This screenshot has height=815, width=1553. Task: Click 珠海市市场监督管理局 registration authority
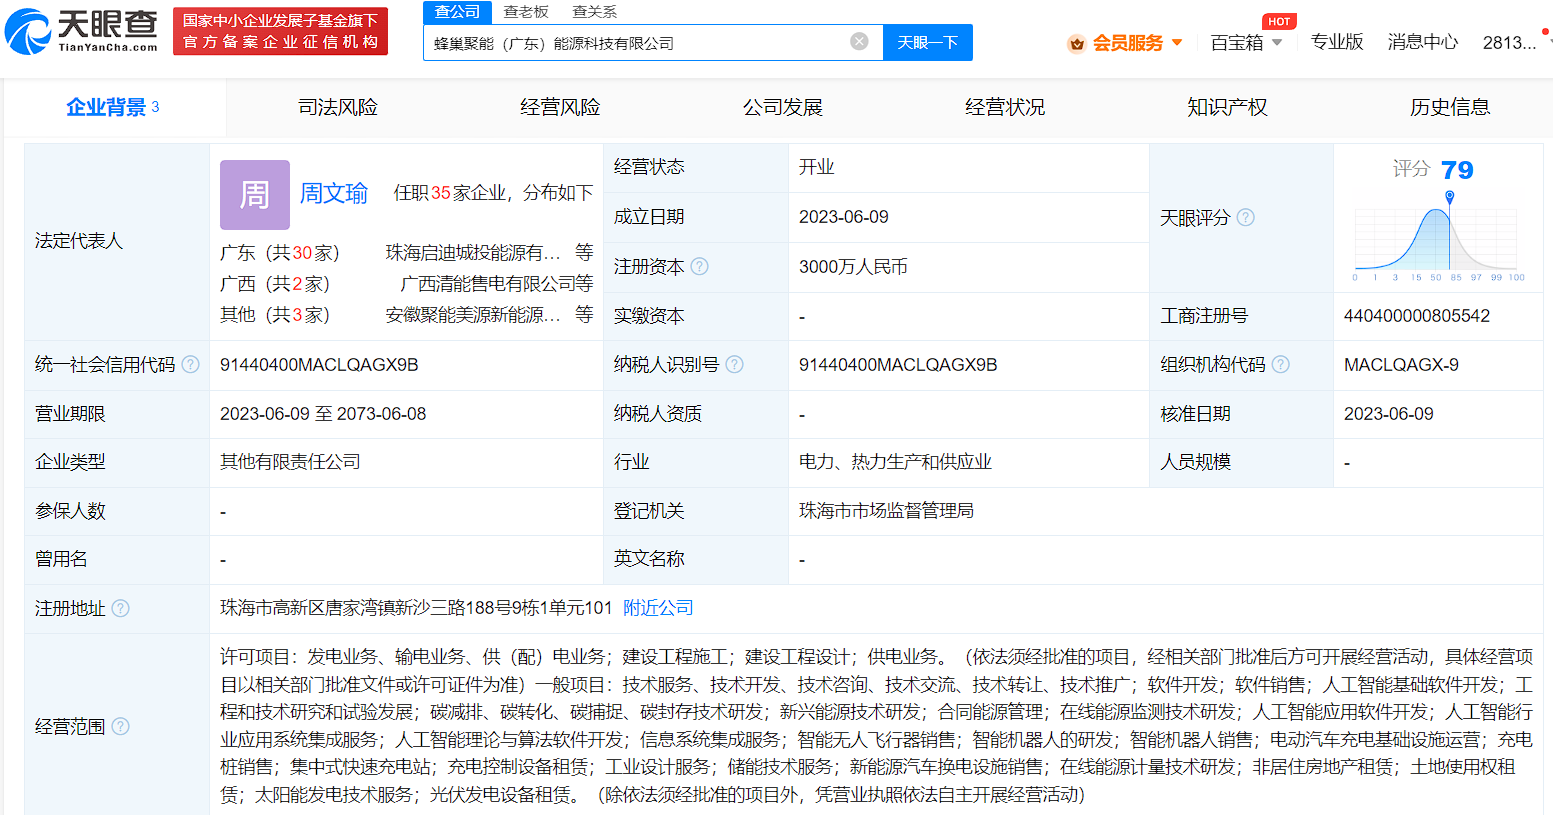(886, 511)
